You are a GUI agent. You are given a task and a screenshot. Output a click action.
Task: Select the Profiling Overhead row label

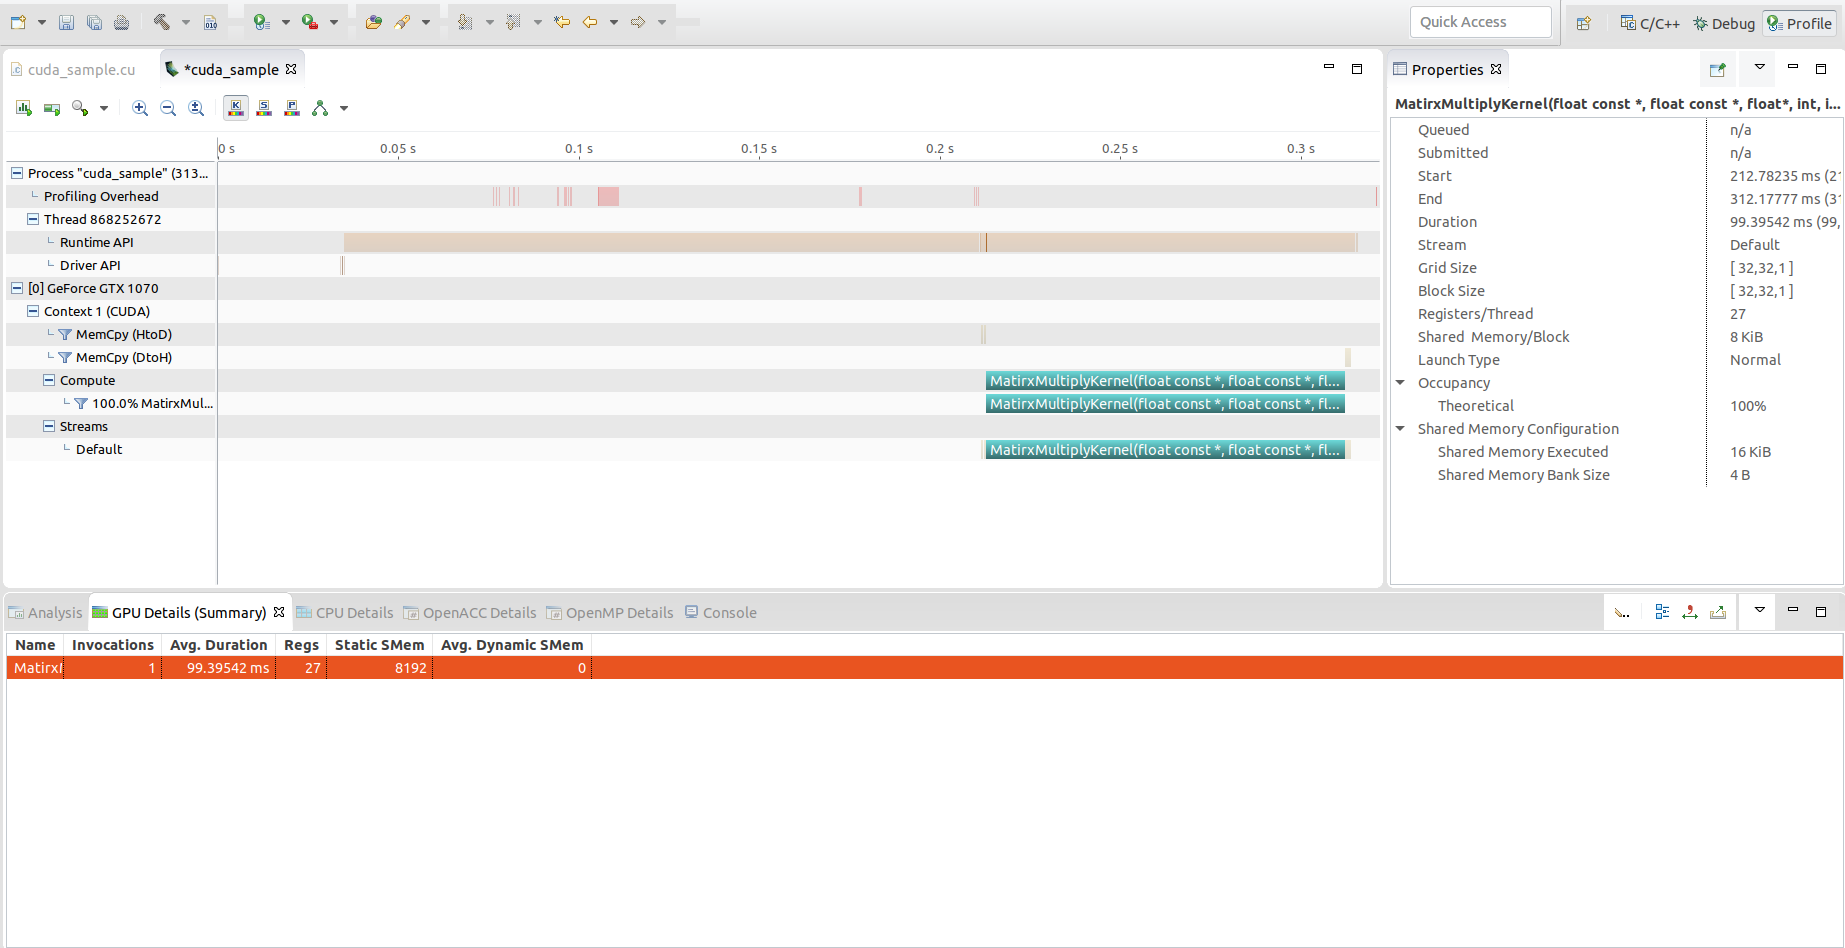(x=101, y=196)
